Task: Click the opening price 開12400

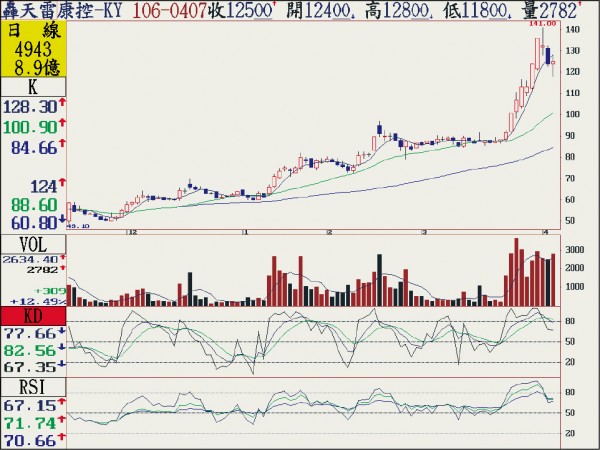Action: pyautogui.click(x=320, y=10)
